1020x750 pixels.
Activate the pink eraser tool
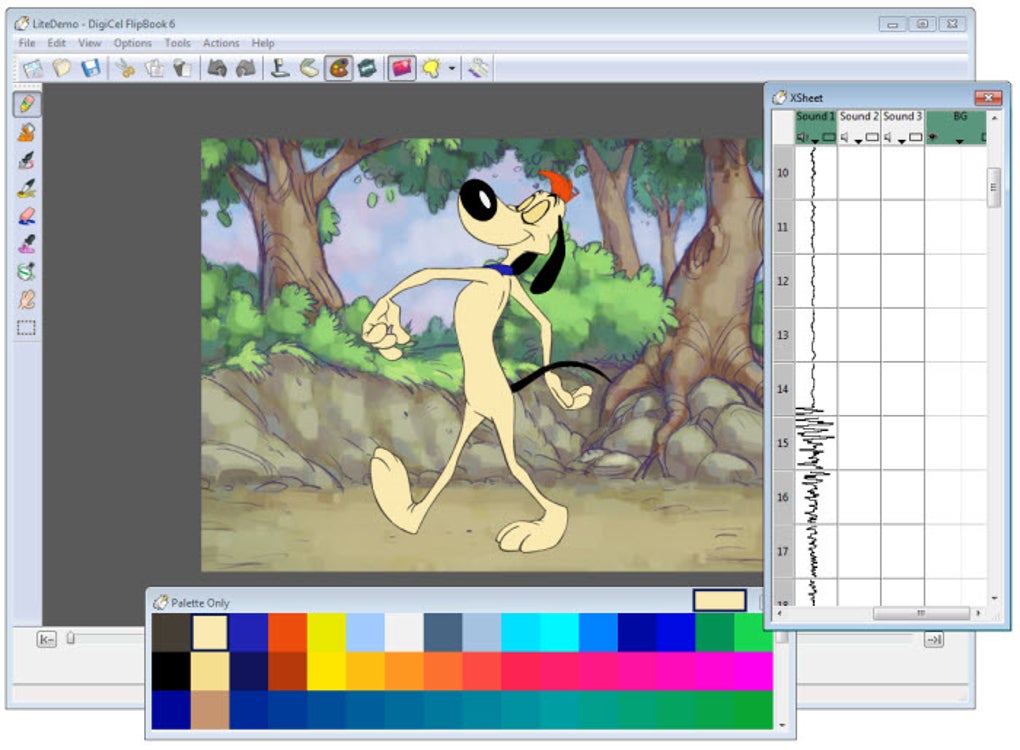pos(27,216)
